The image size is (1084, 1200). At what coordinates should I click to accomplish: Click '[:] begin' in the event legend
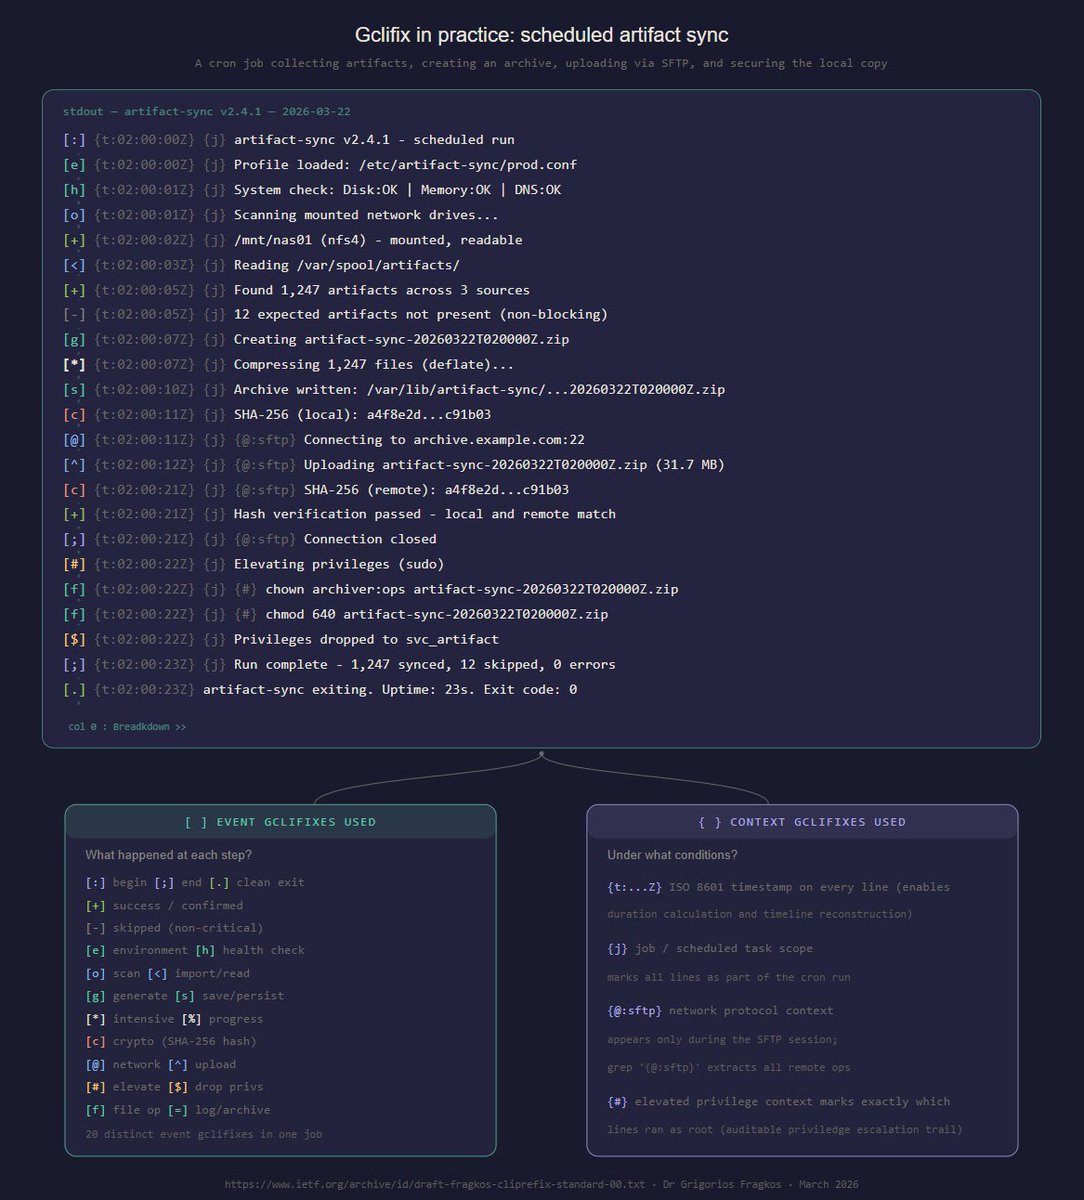pyautogui.click(x=116, y=882)
